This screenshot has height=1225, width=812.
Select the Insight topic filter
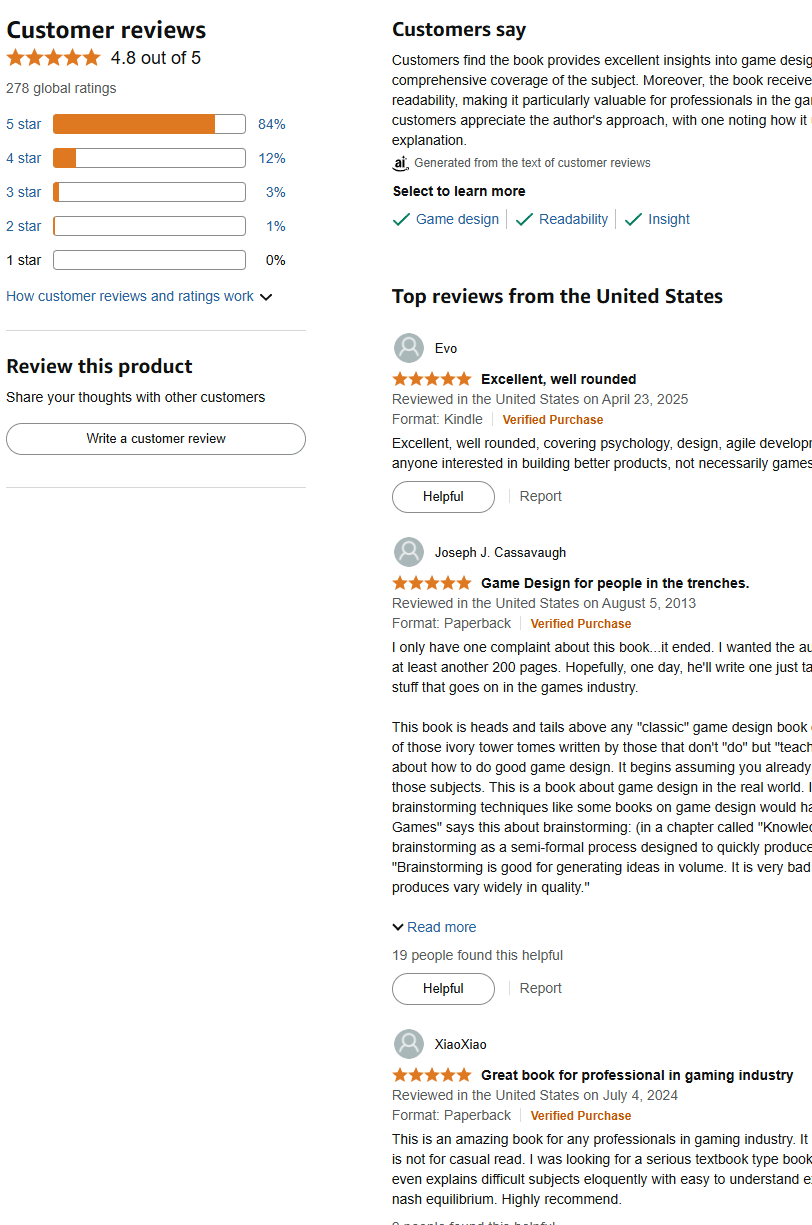(x=657, y=219)
